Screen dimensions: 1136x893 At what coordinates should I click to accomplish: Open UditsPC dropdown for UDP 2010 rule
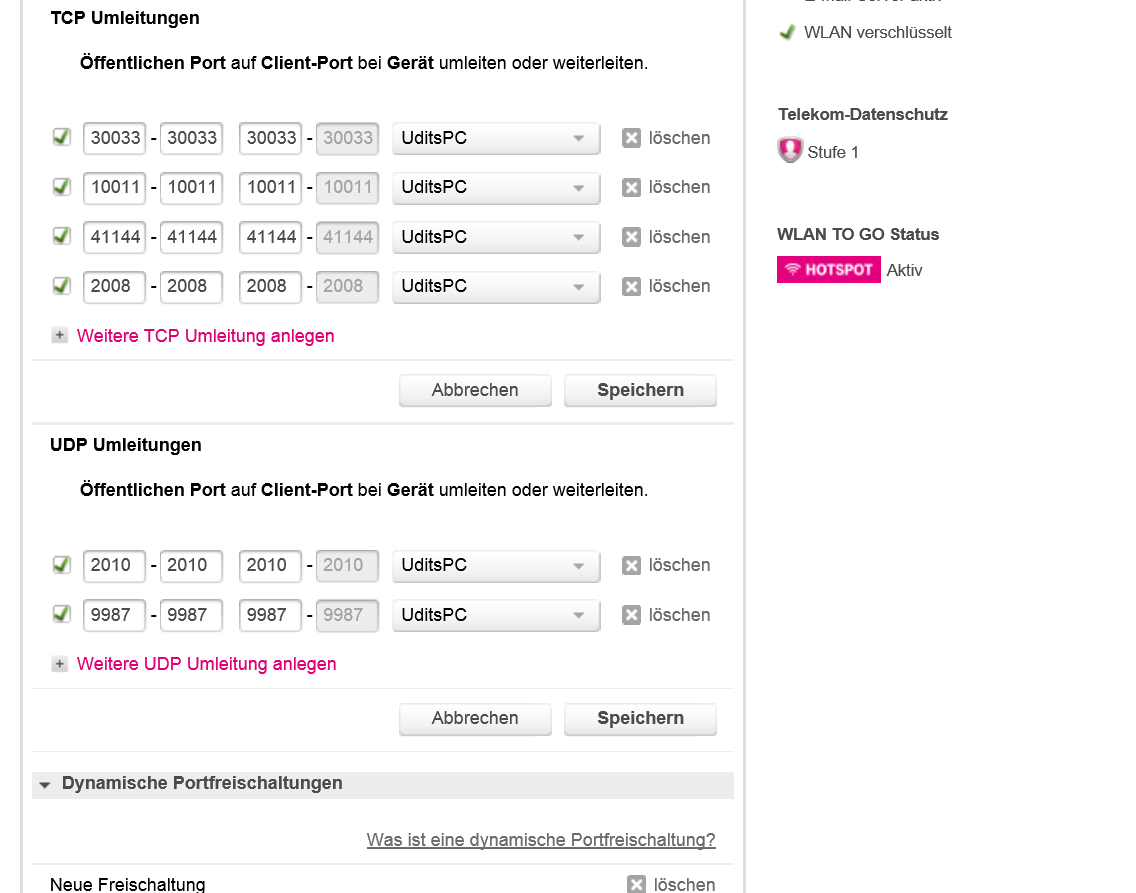(x=496, y=566)
